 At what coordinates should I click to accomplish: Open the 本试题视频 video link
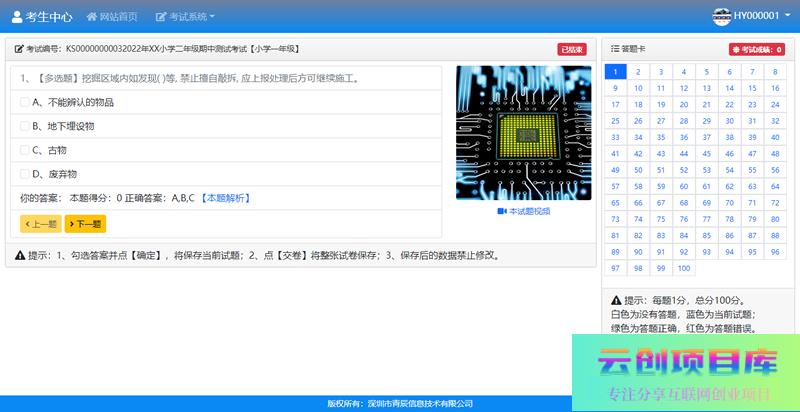pos(523,211)
